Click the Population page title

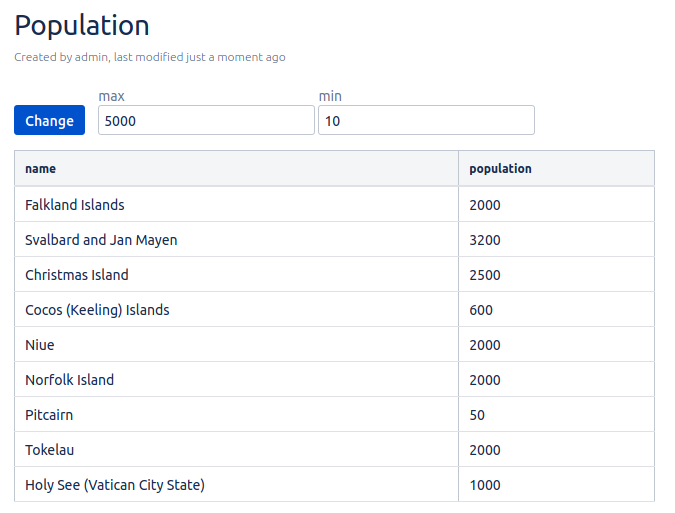click(82, 26)
